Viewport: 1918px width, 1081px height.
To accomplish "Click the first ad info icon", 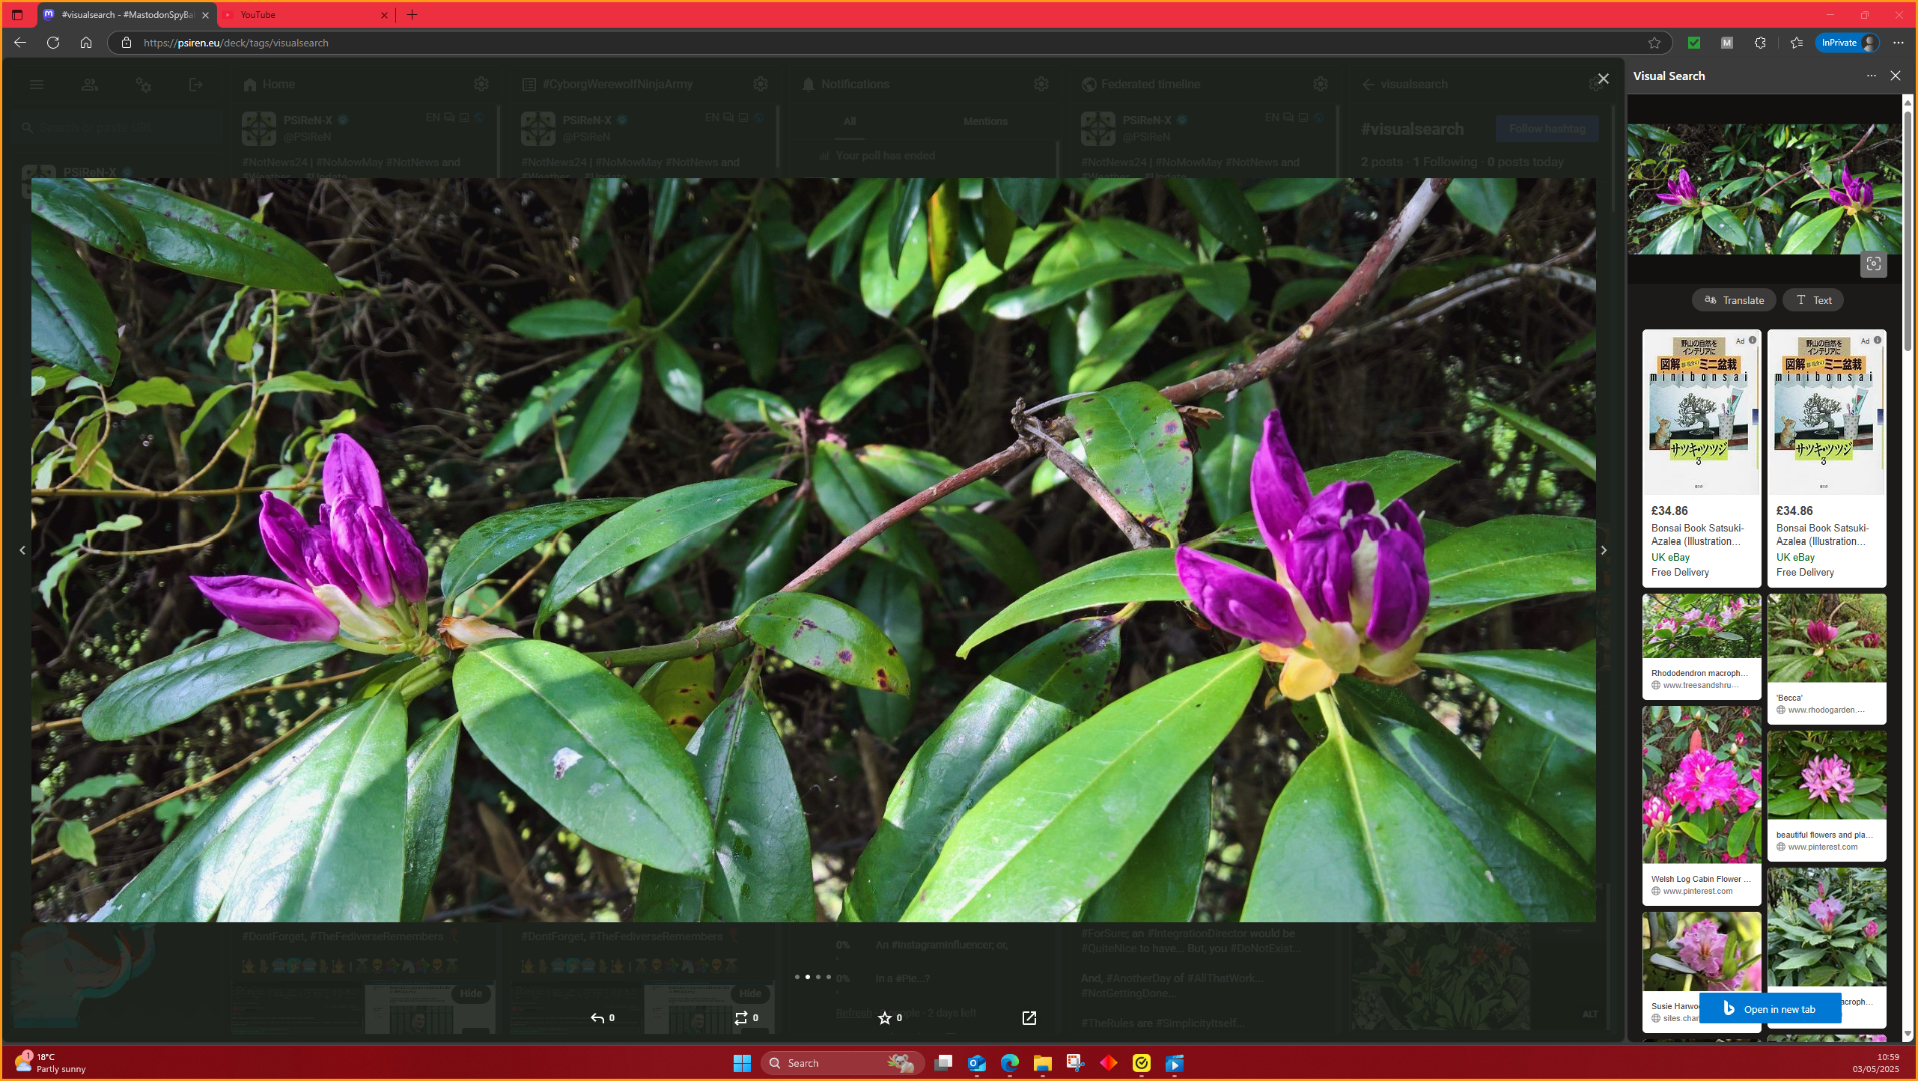I will [x=1753, y=341].
